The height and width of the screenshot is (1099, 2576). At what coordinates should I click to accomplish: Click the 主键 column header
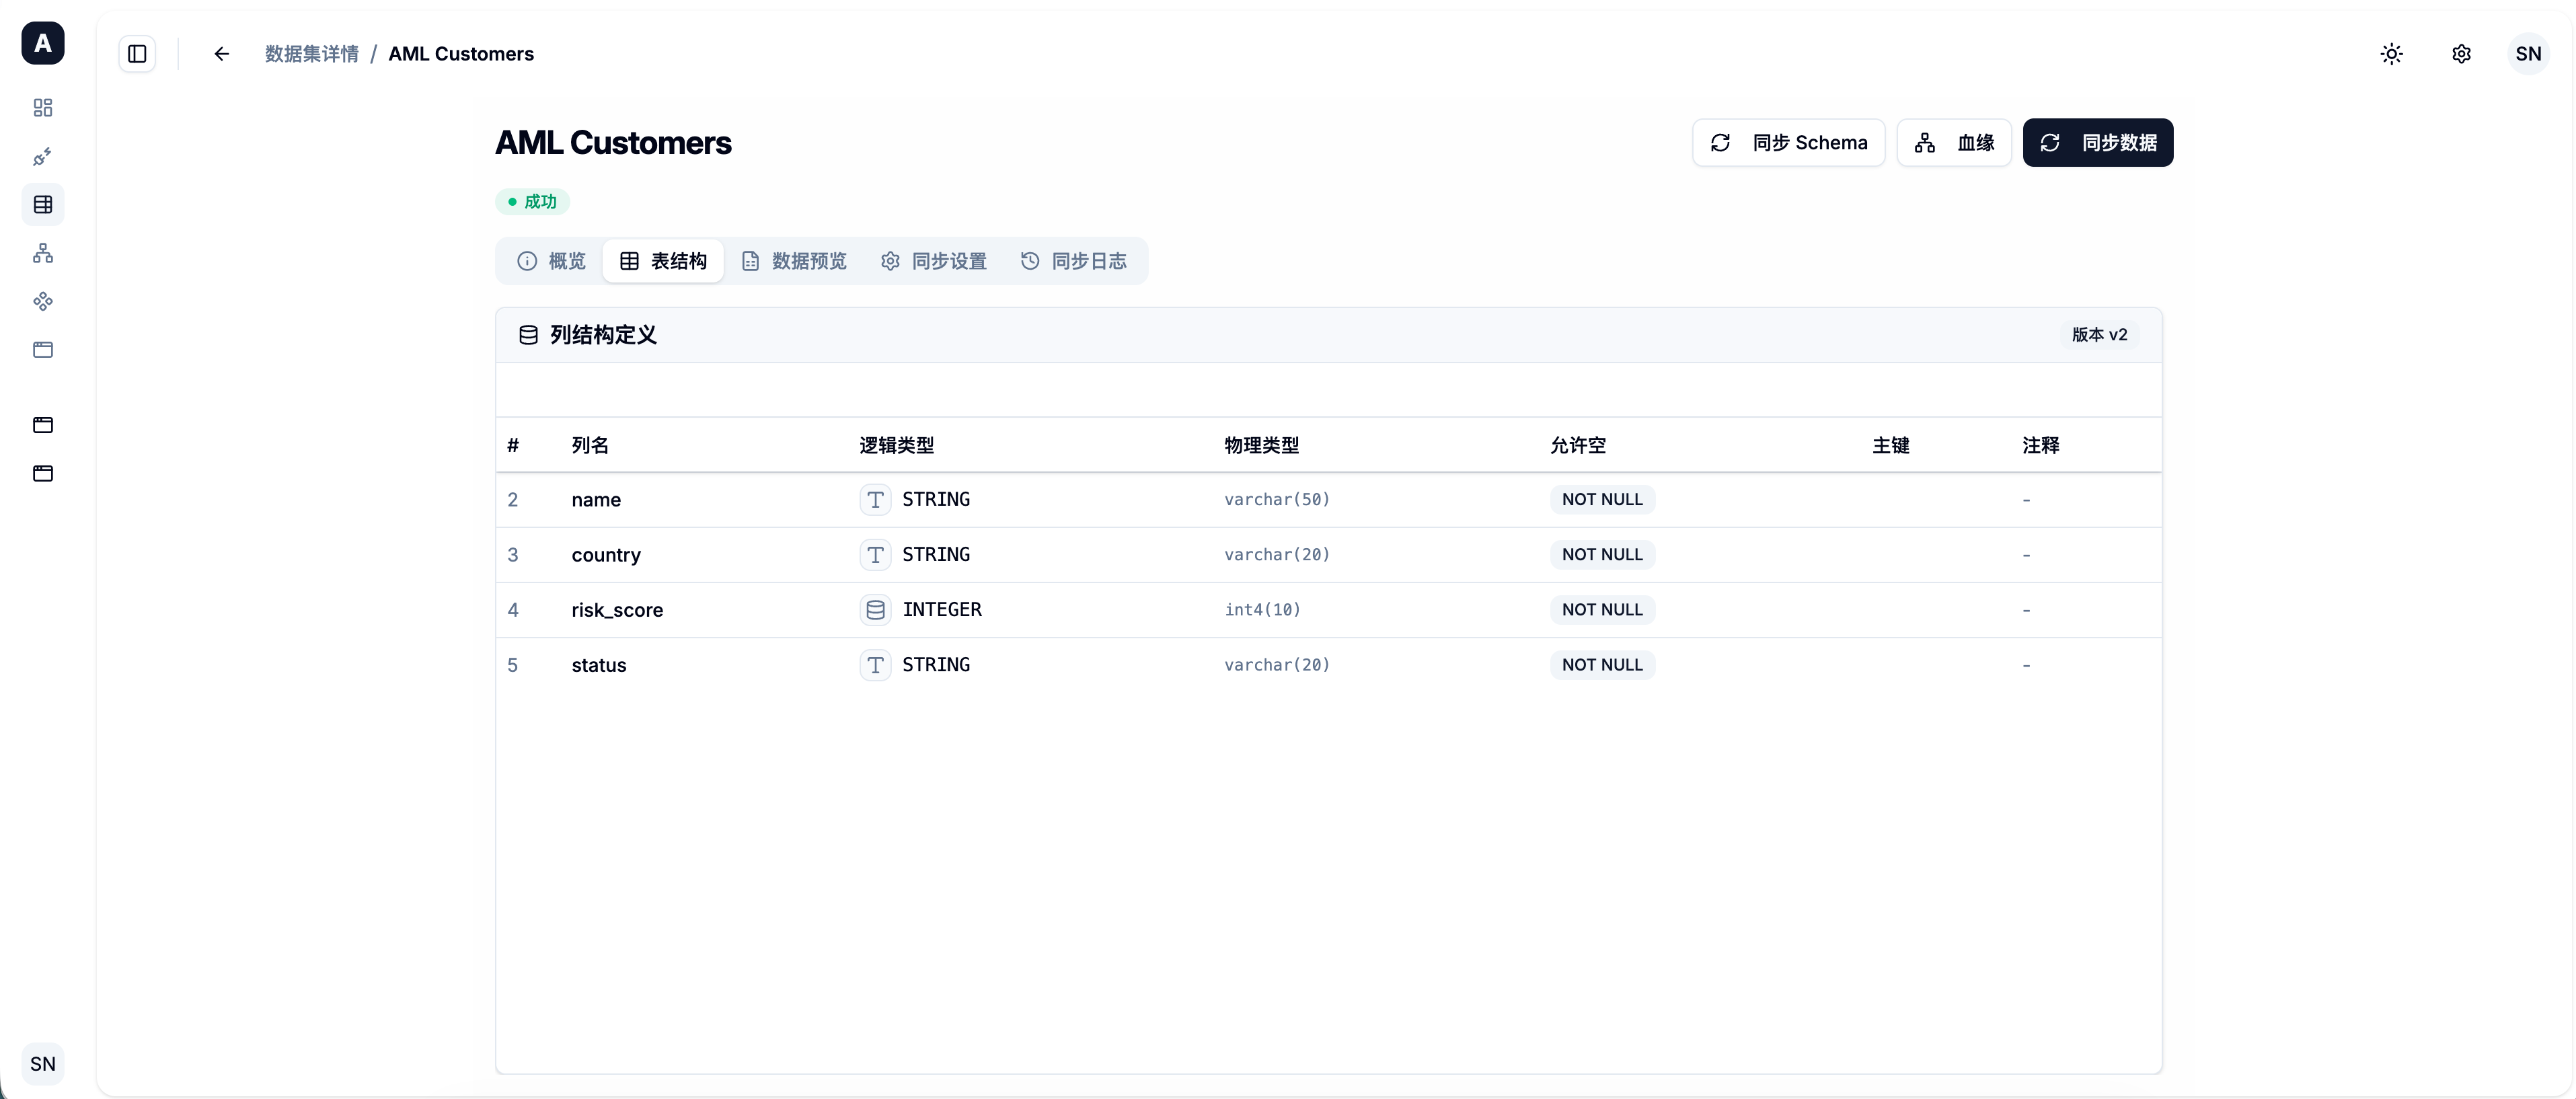point(1891,445)
